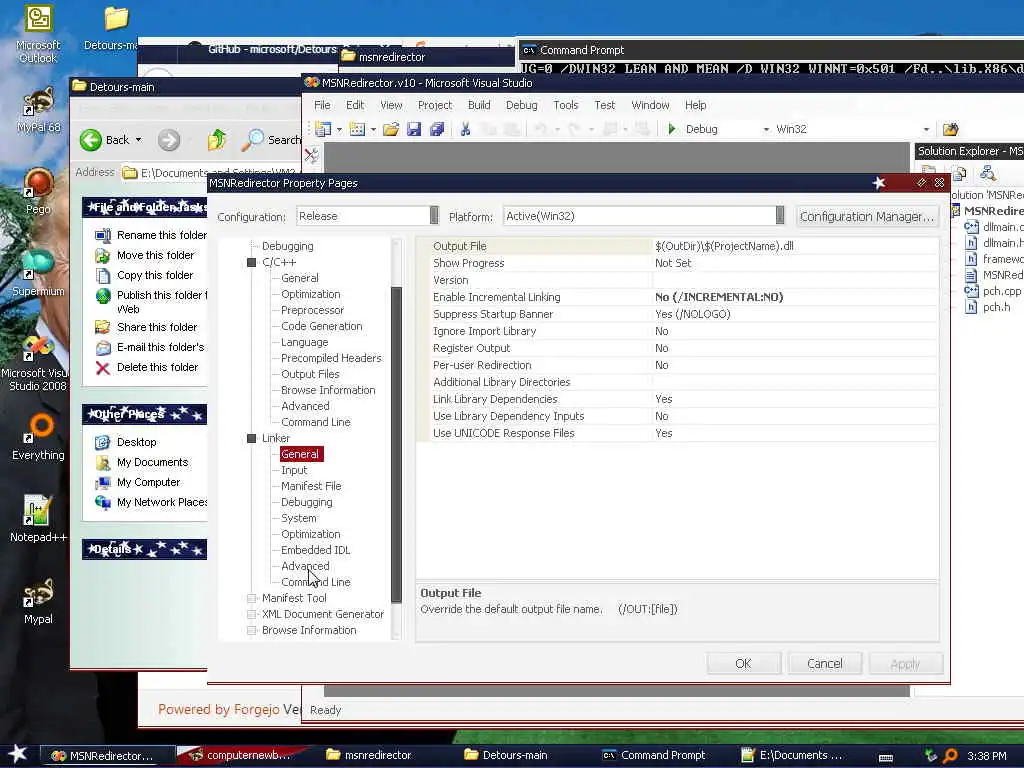This screenshot has height=768, width=1024.
Task: Click Search in Detours-main toolbar
Action: (x=272, y=140)
